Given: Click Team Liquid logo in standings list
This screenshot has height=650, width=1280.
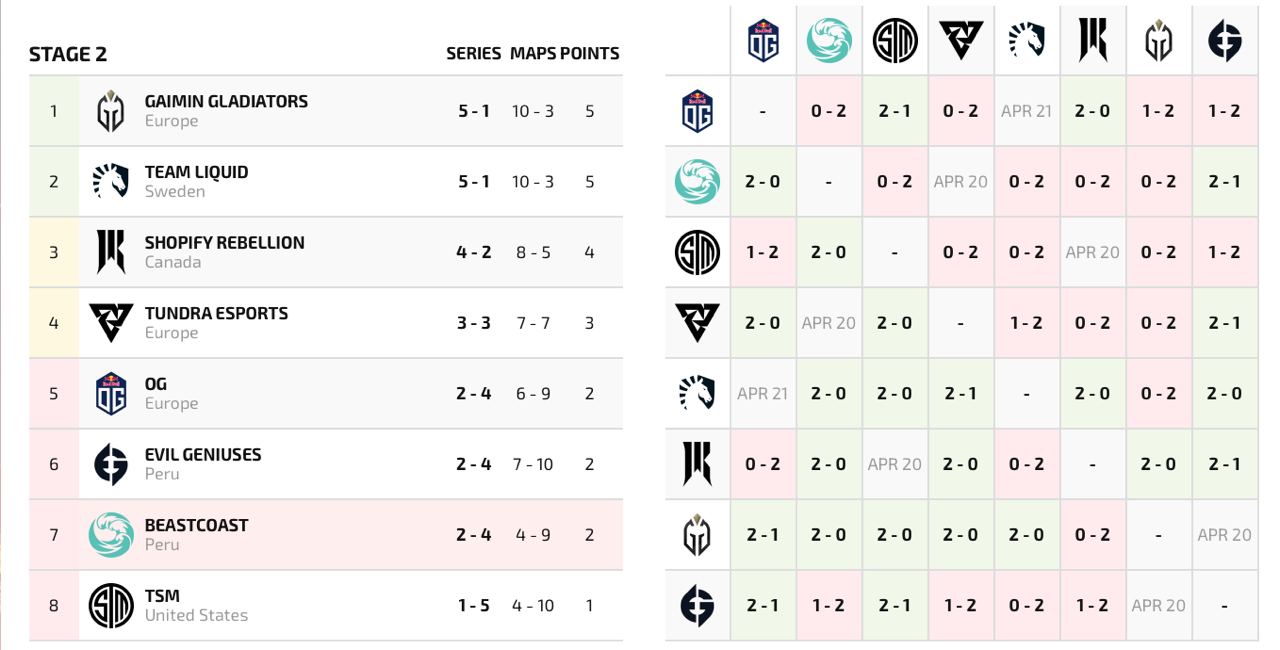Looking at the screenshot, I should coord(110,181).
